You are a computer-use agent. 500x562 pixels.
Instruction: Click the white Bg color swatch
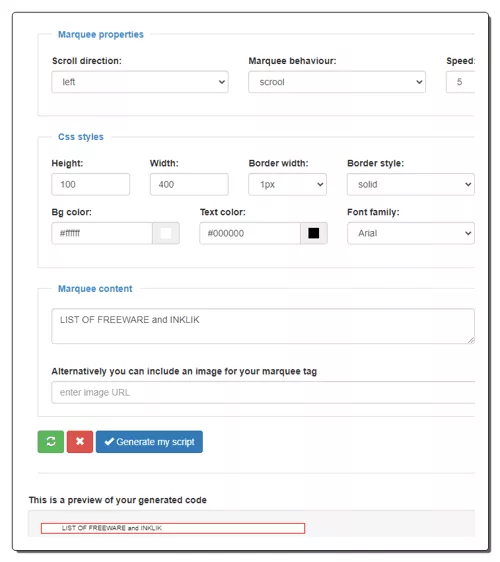click(166, 233)
